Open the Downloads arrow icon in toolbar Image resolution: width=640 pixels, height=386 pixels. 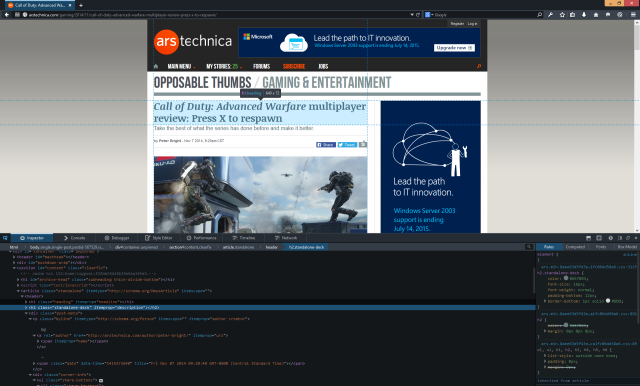point(584,15)
